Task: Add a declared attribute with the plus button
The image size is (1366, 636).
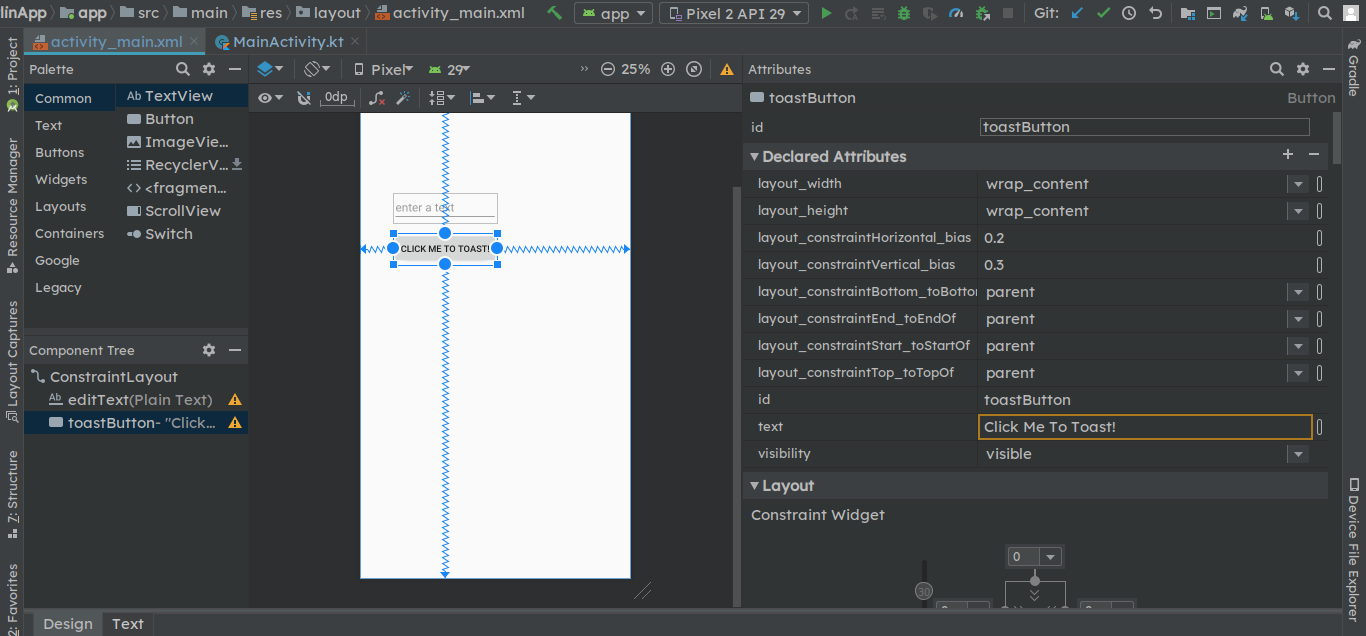Action: (x=1288, y=154)
